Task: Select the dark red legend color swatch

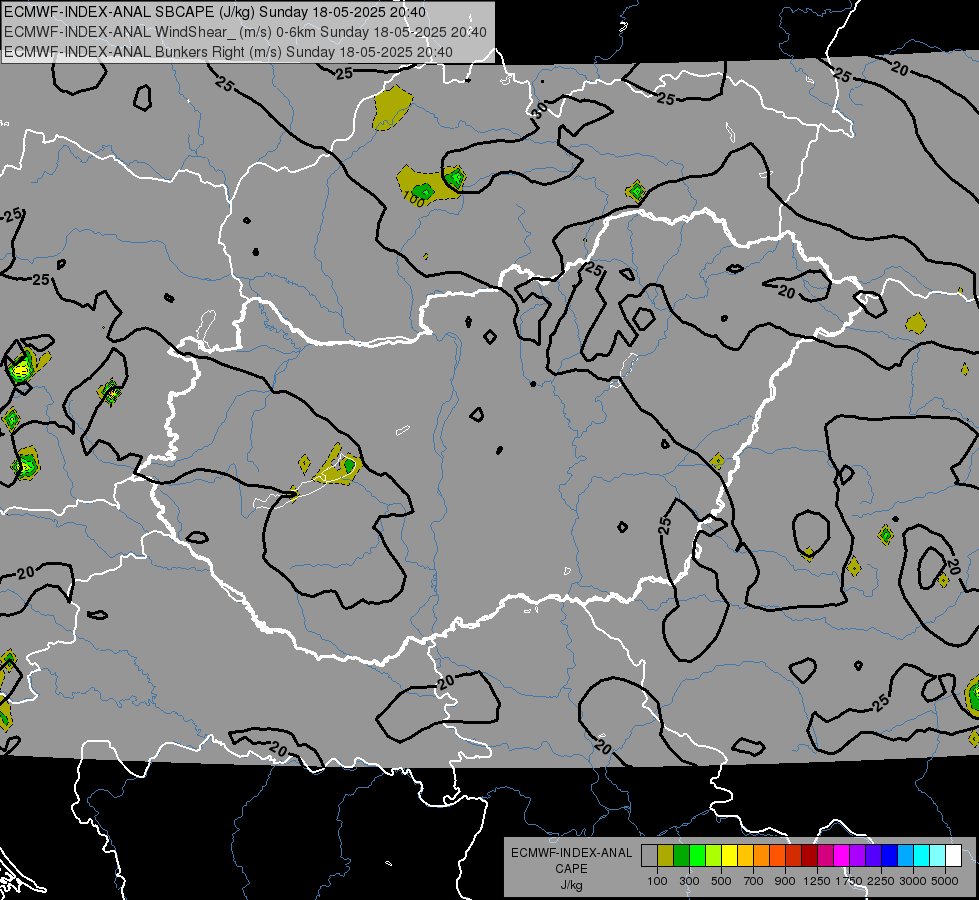Action: click(x=810, y=855)
